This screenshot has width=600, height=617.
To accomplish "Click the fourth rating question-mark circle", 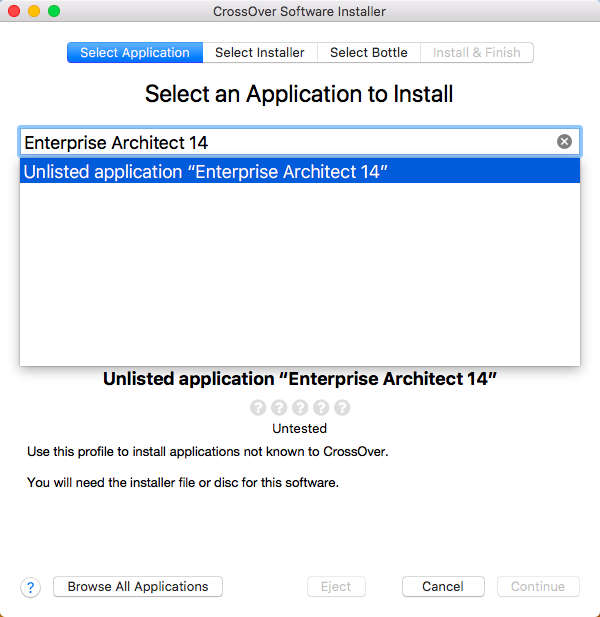I will (x=321, y=408).
